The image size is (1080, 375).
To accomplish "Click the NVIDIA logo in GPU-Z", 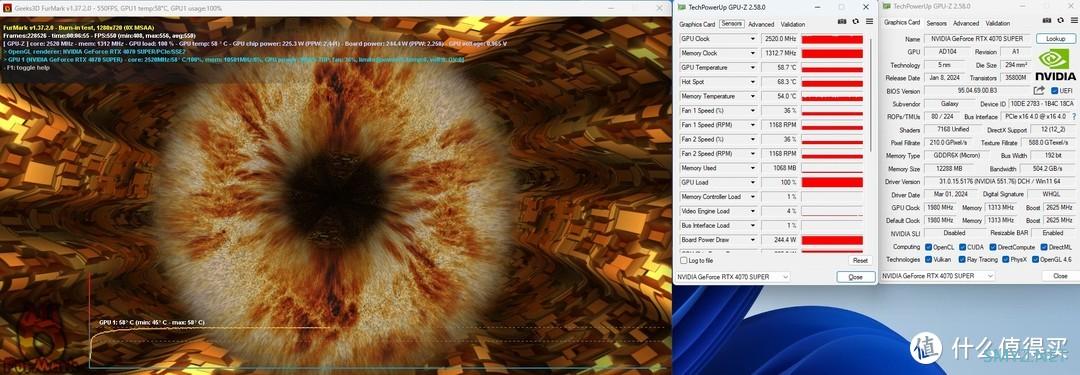I will pos(1055,65).
